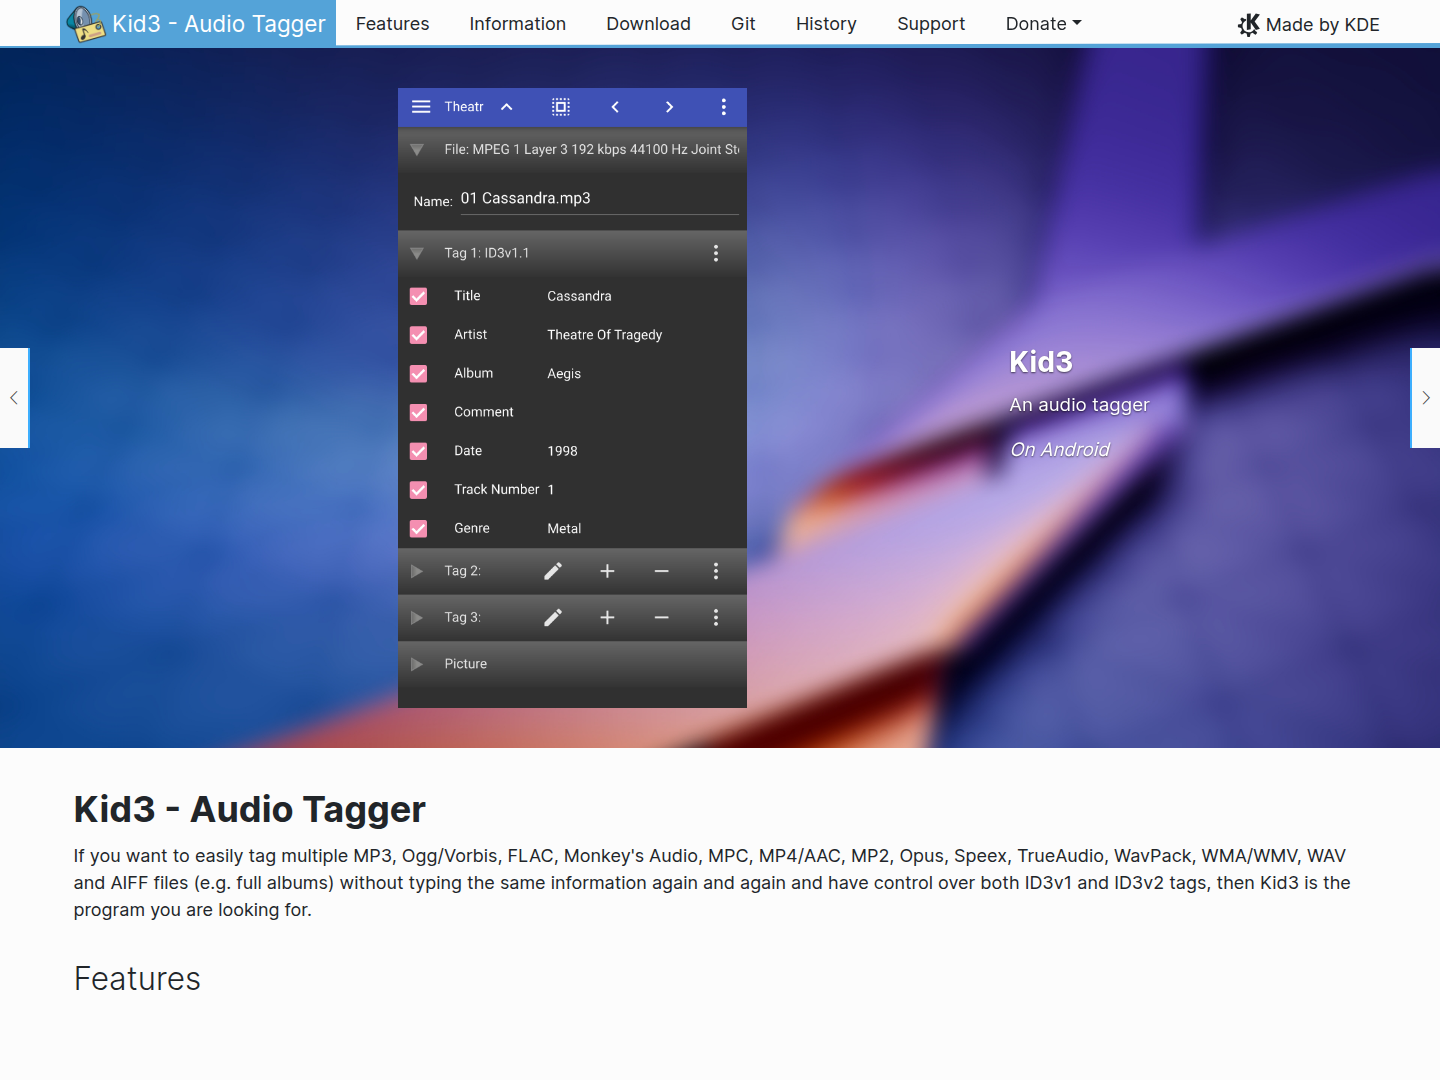Viewport: 1440px width, 1080px height.
Task: Toggle the Album checkbox
Action: pos(418,374)
